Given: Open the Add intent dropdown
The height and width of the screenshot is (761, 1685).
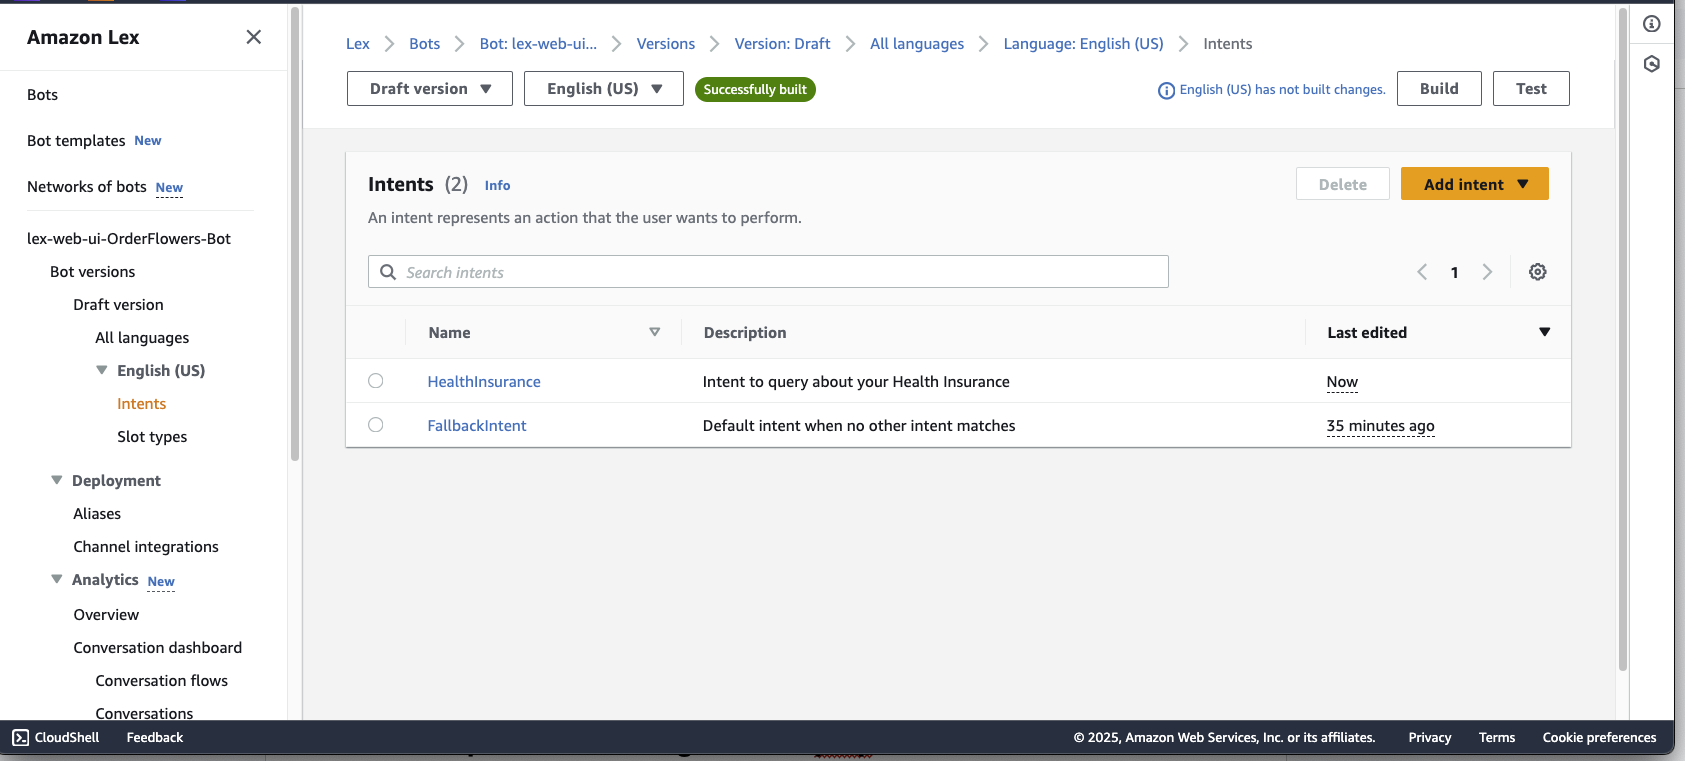Looking at the screenshot, I should (x=1475, y=184).
